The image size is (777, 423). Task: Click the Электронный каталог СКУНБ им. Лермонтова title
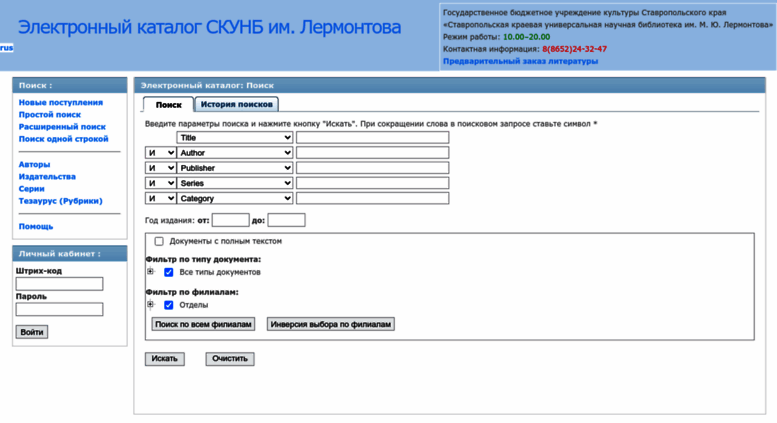tap(210, 27)
